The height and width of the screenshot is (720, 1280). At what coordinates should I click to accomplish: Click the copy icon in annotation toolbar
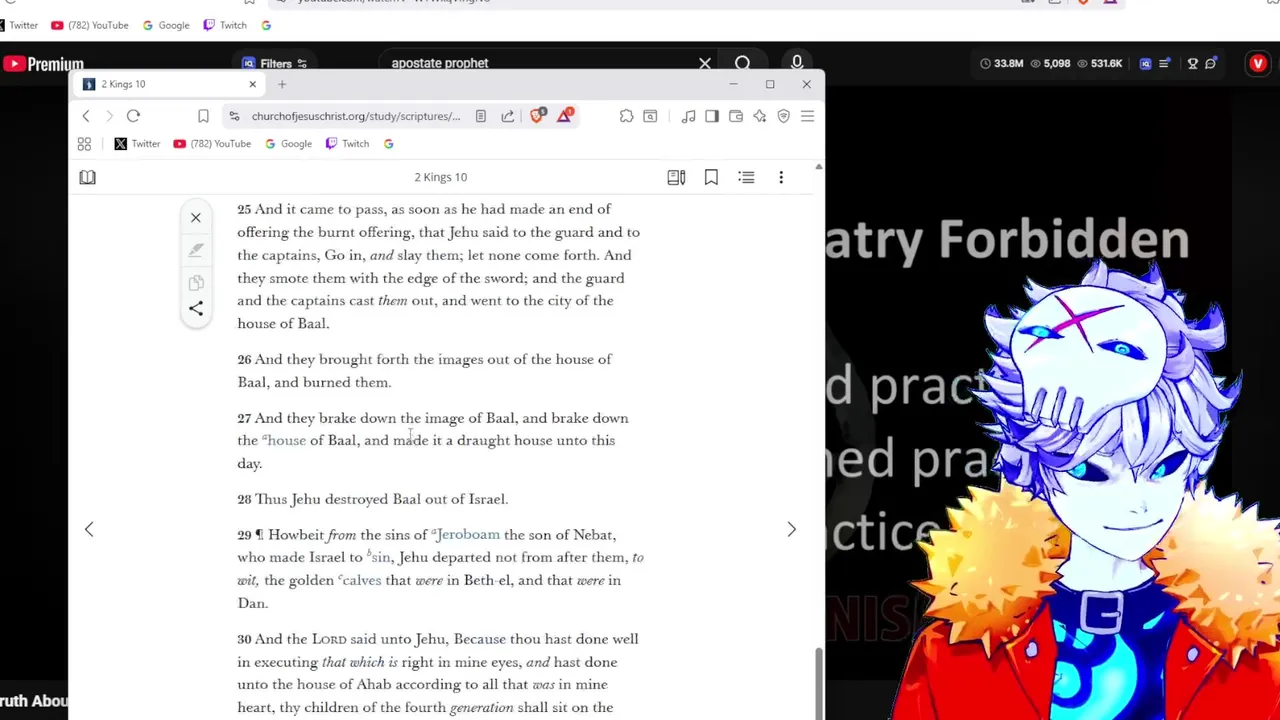pyautogui.click(x=196, y=283)
